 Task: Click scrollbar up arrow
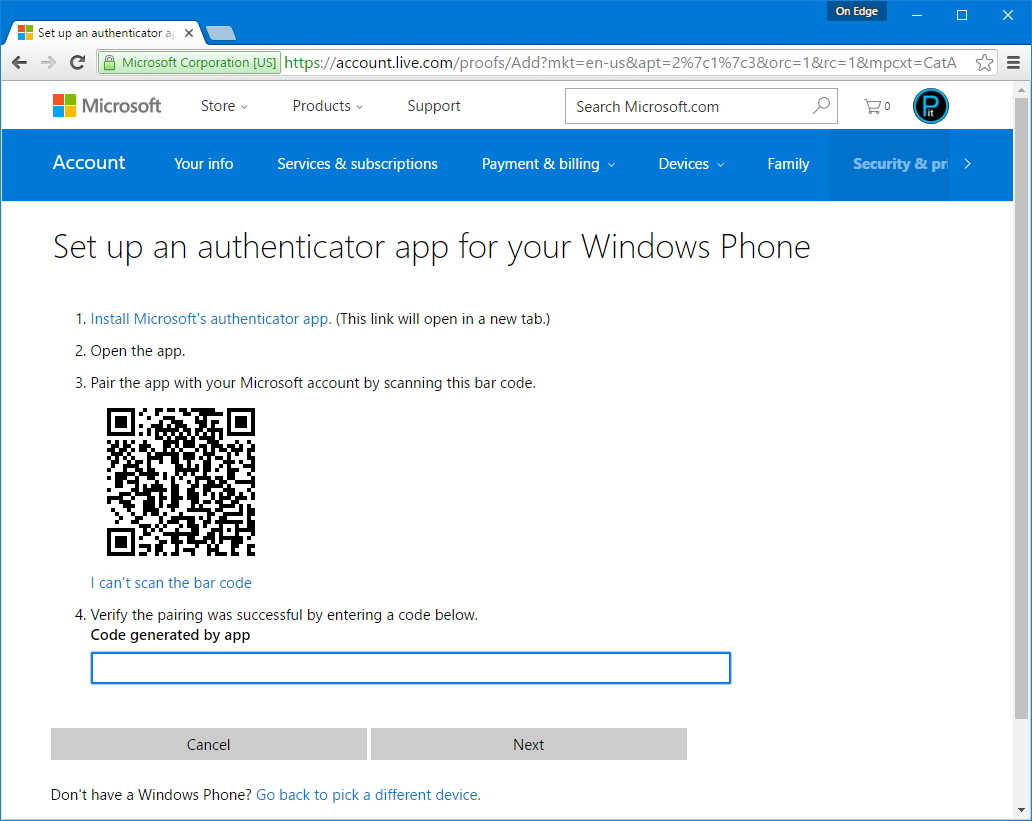tap(1021, 89)
